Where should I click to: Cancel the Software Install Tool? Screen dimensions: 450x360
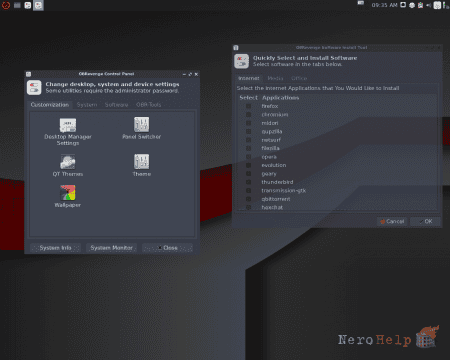click(x=392, y=221)
